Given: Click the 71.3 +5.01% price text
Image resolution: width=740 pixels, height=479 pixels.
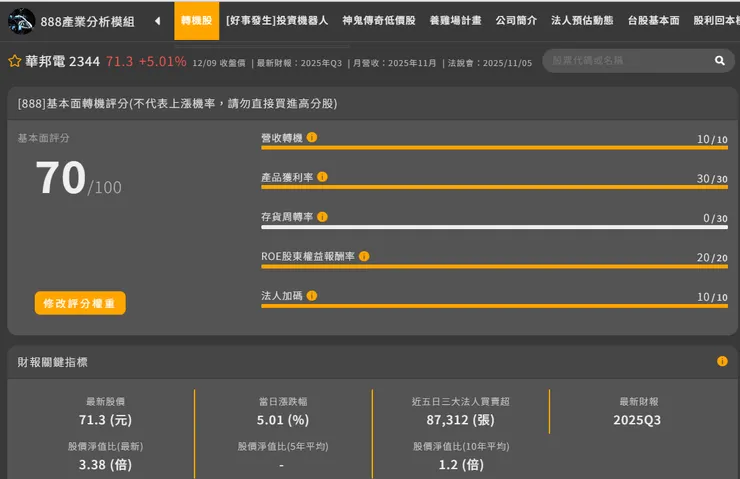Looking at the screenshot, I should [x=146, y=61].
